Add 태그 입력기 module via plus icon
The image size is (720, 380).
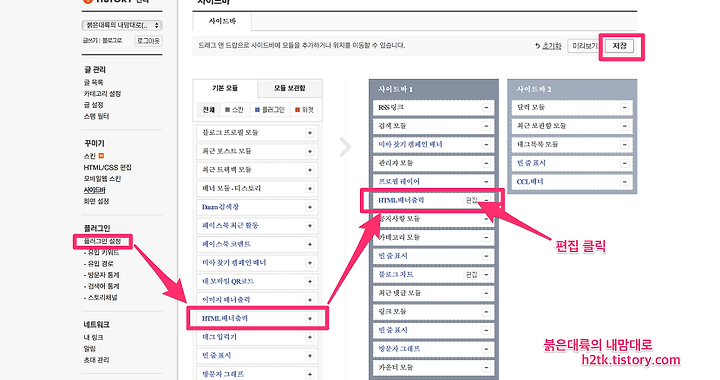(310, 337)
